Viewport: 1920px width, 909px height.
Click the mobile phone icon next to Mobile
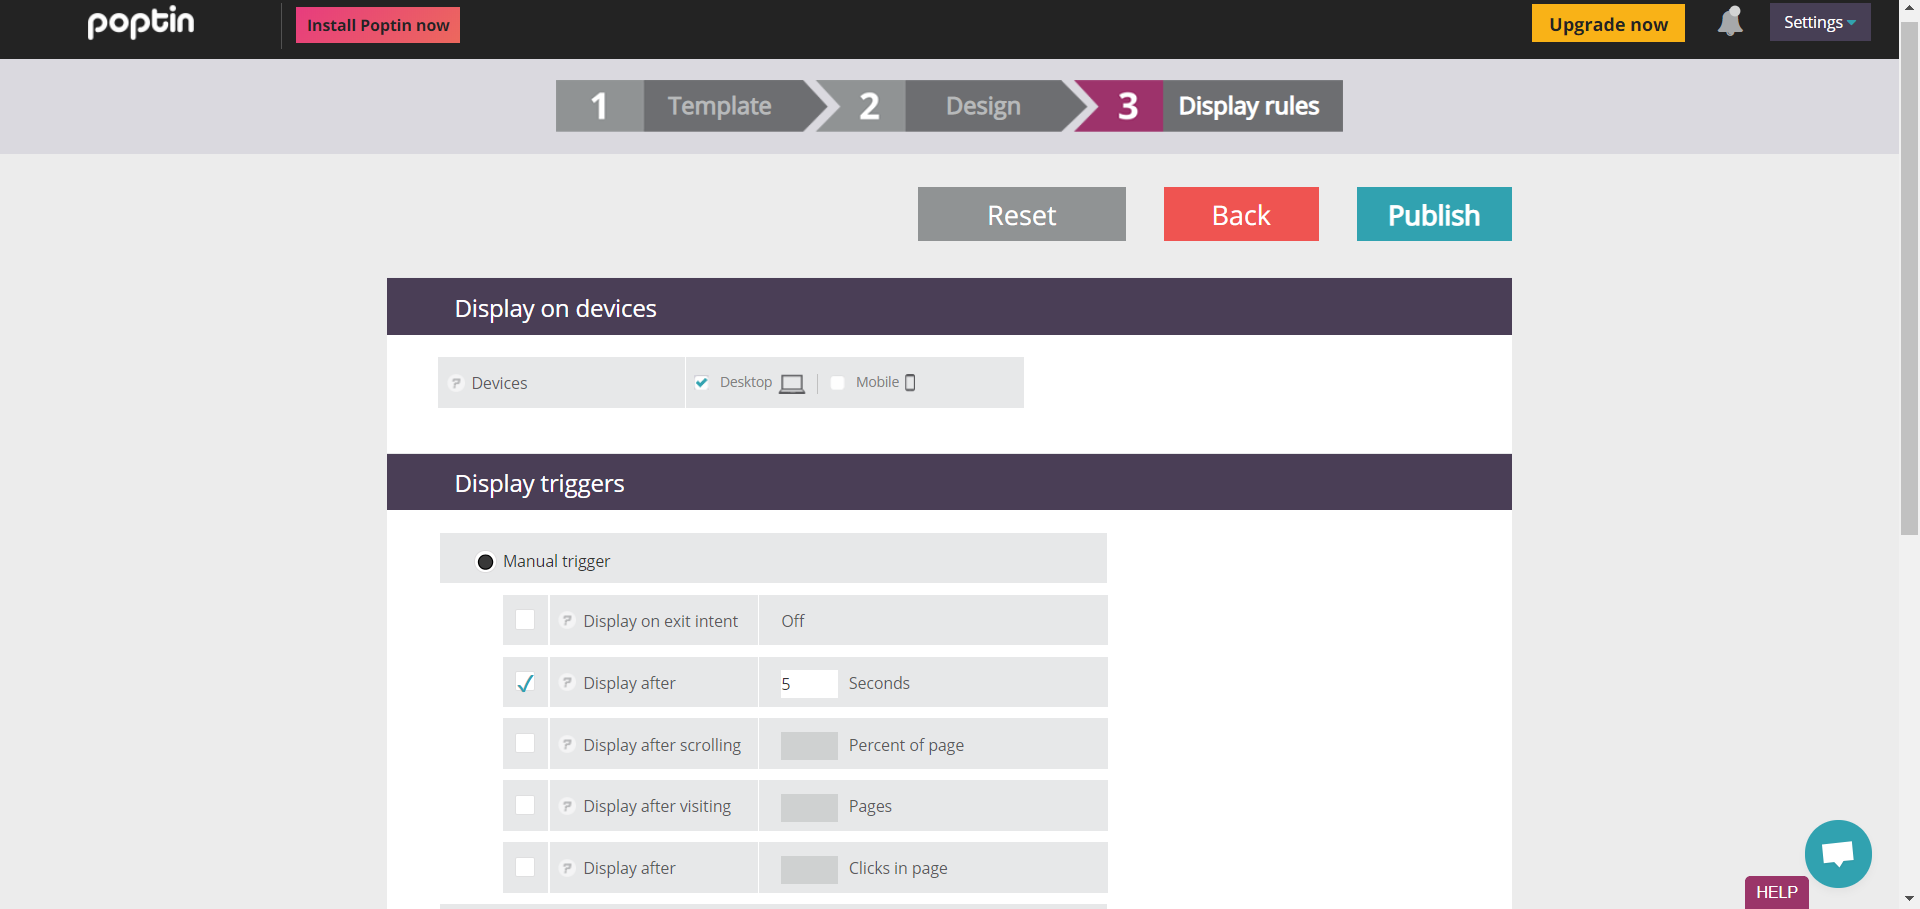pyautogui.click(x=911, y=382)
